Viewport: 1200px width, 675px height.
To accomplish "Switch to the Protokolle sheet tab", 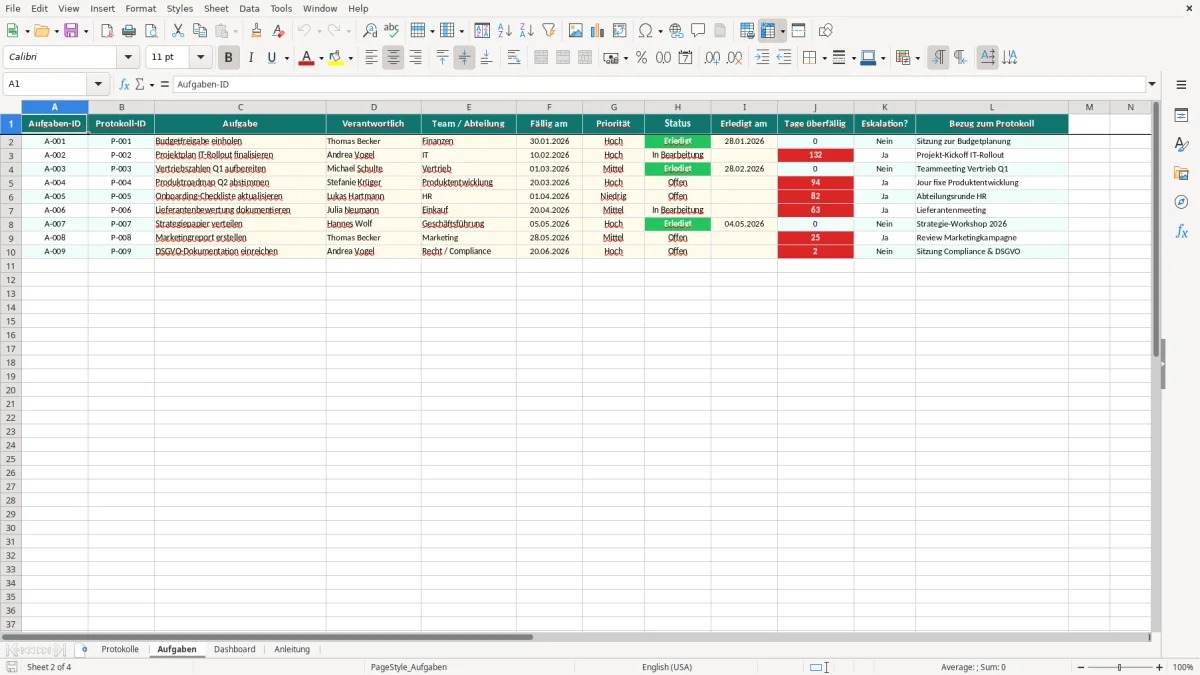I will pos(120,649).
